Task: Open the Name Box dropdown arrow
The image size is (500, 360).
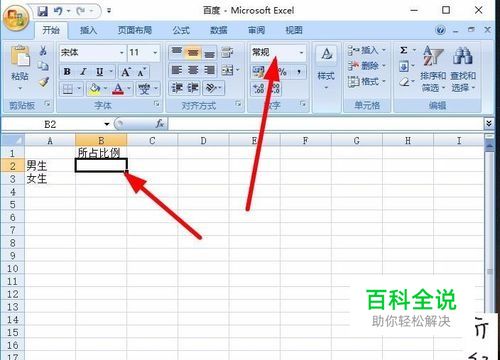Action: [107, 124]
